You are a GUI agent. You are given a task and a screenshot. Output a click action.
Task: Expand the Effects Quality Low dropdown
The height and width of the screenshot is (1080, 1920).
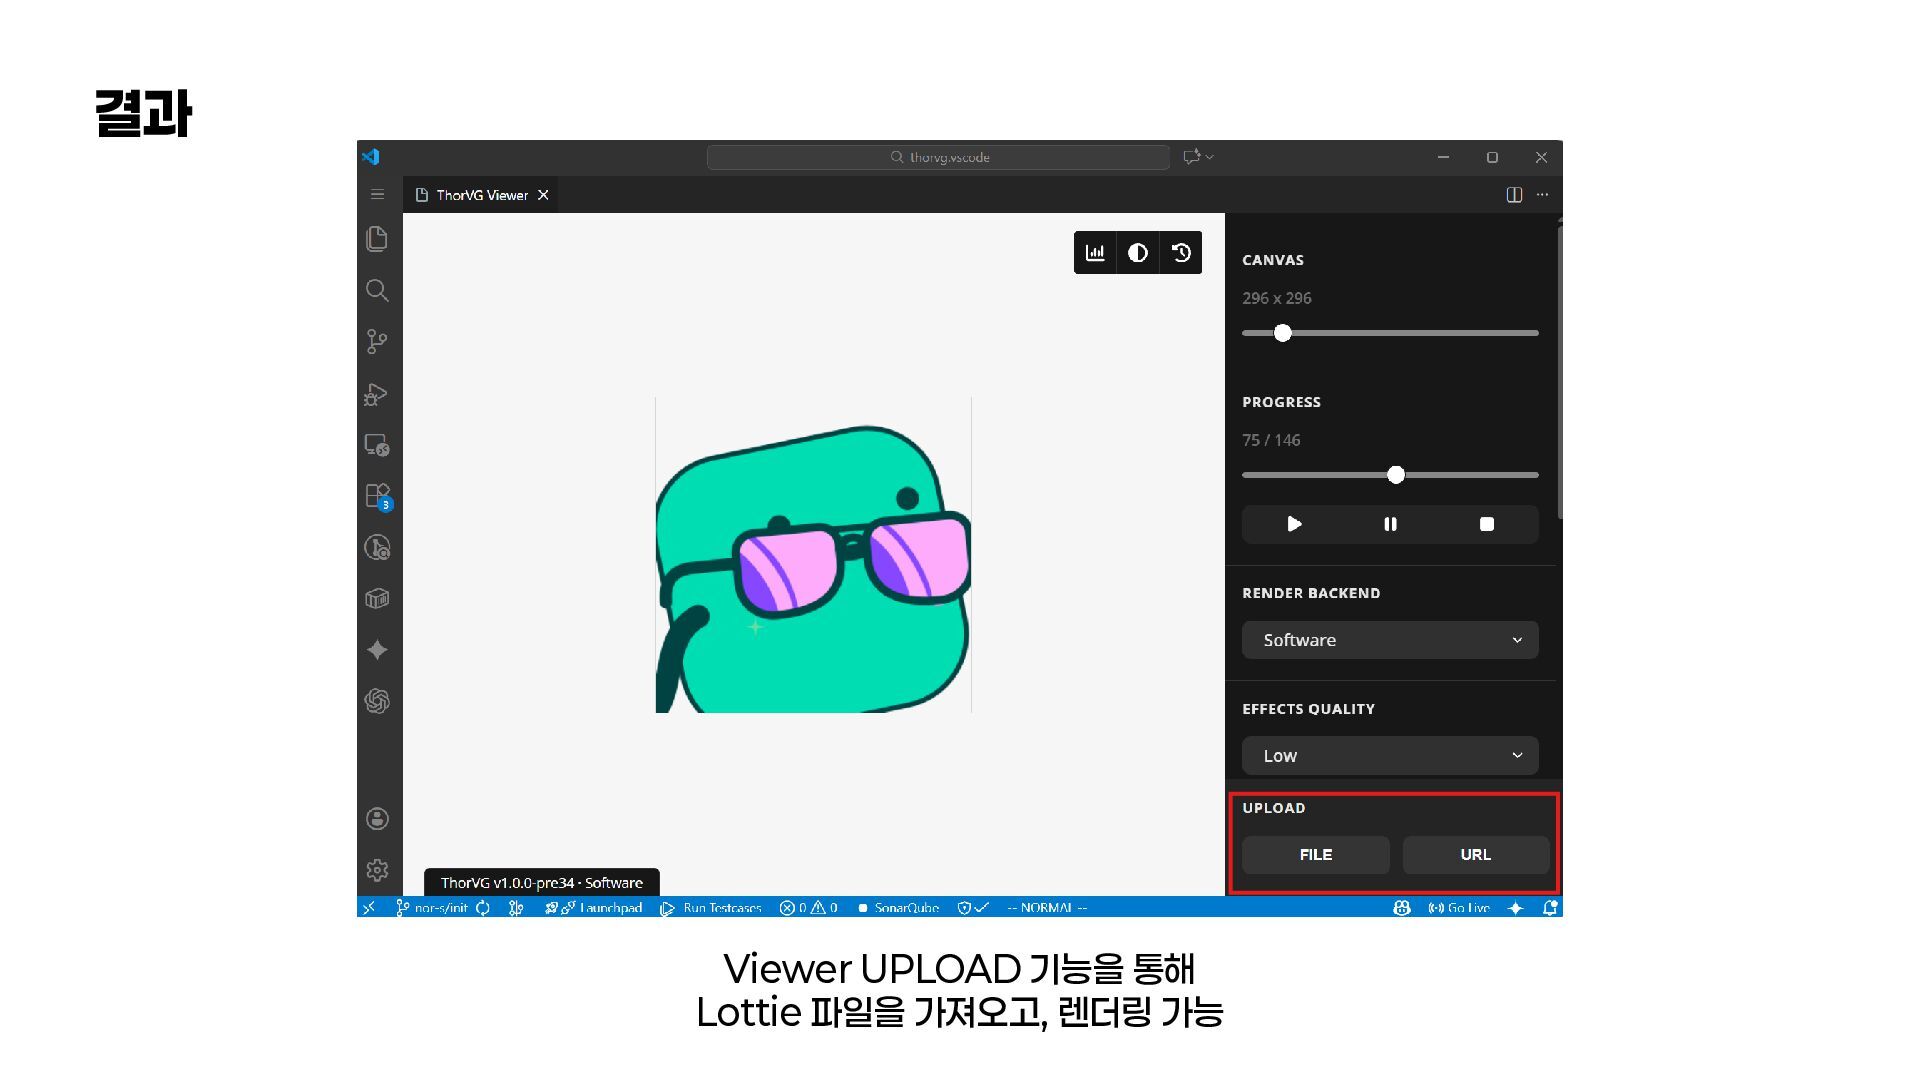tap(1389, 756)
